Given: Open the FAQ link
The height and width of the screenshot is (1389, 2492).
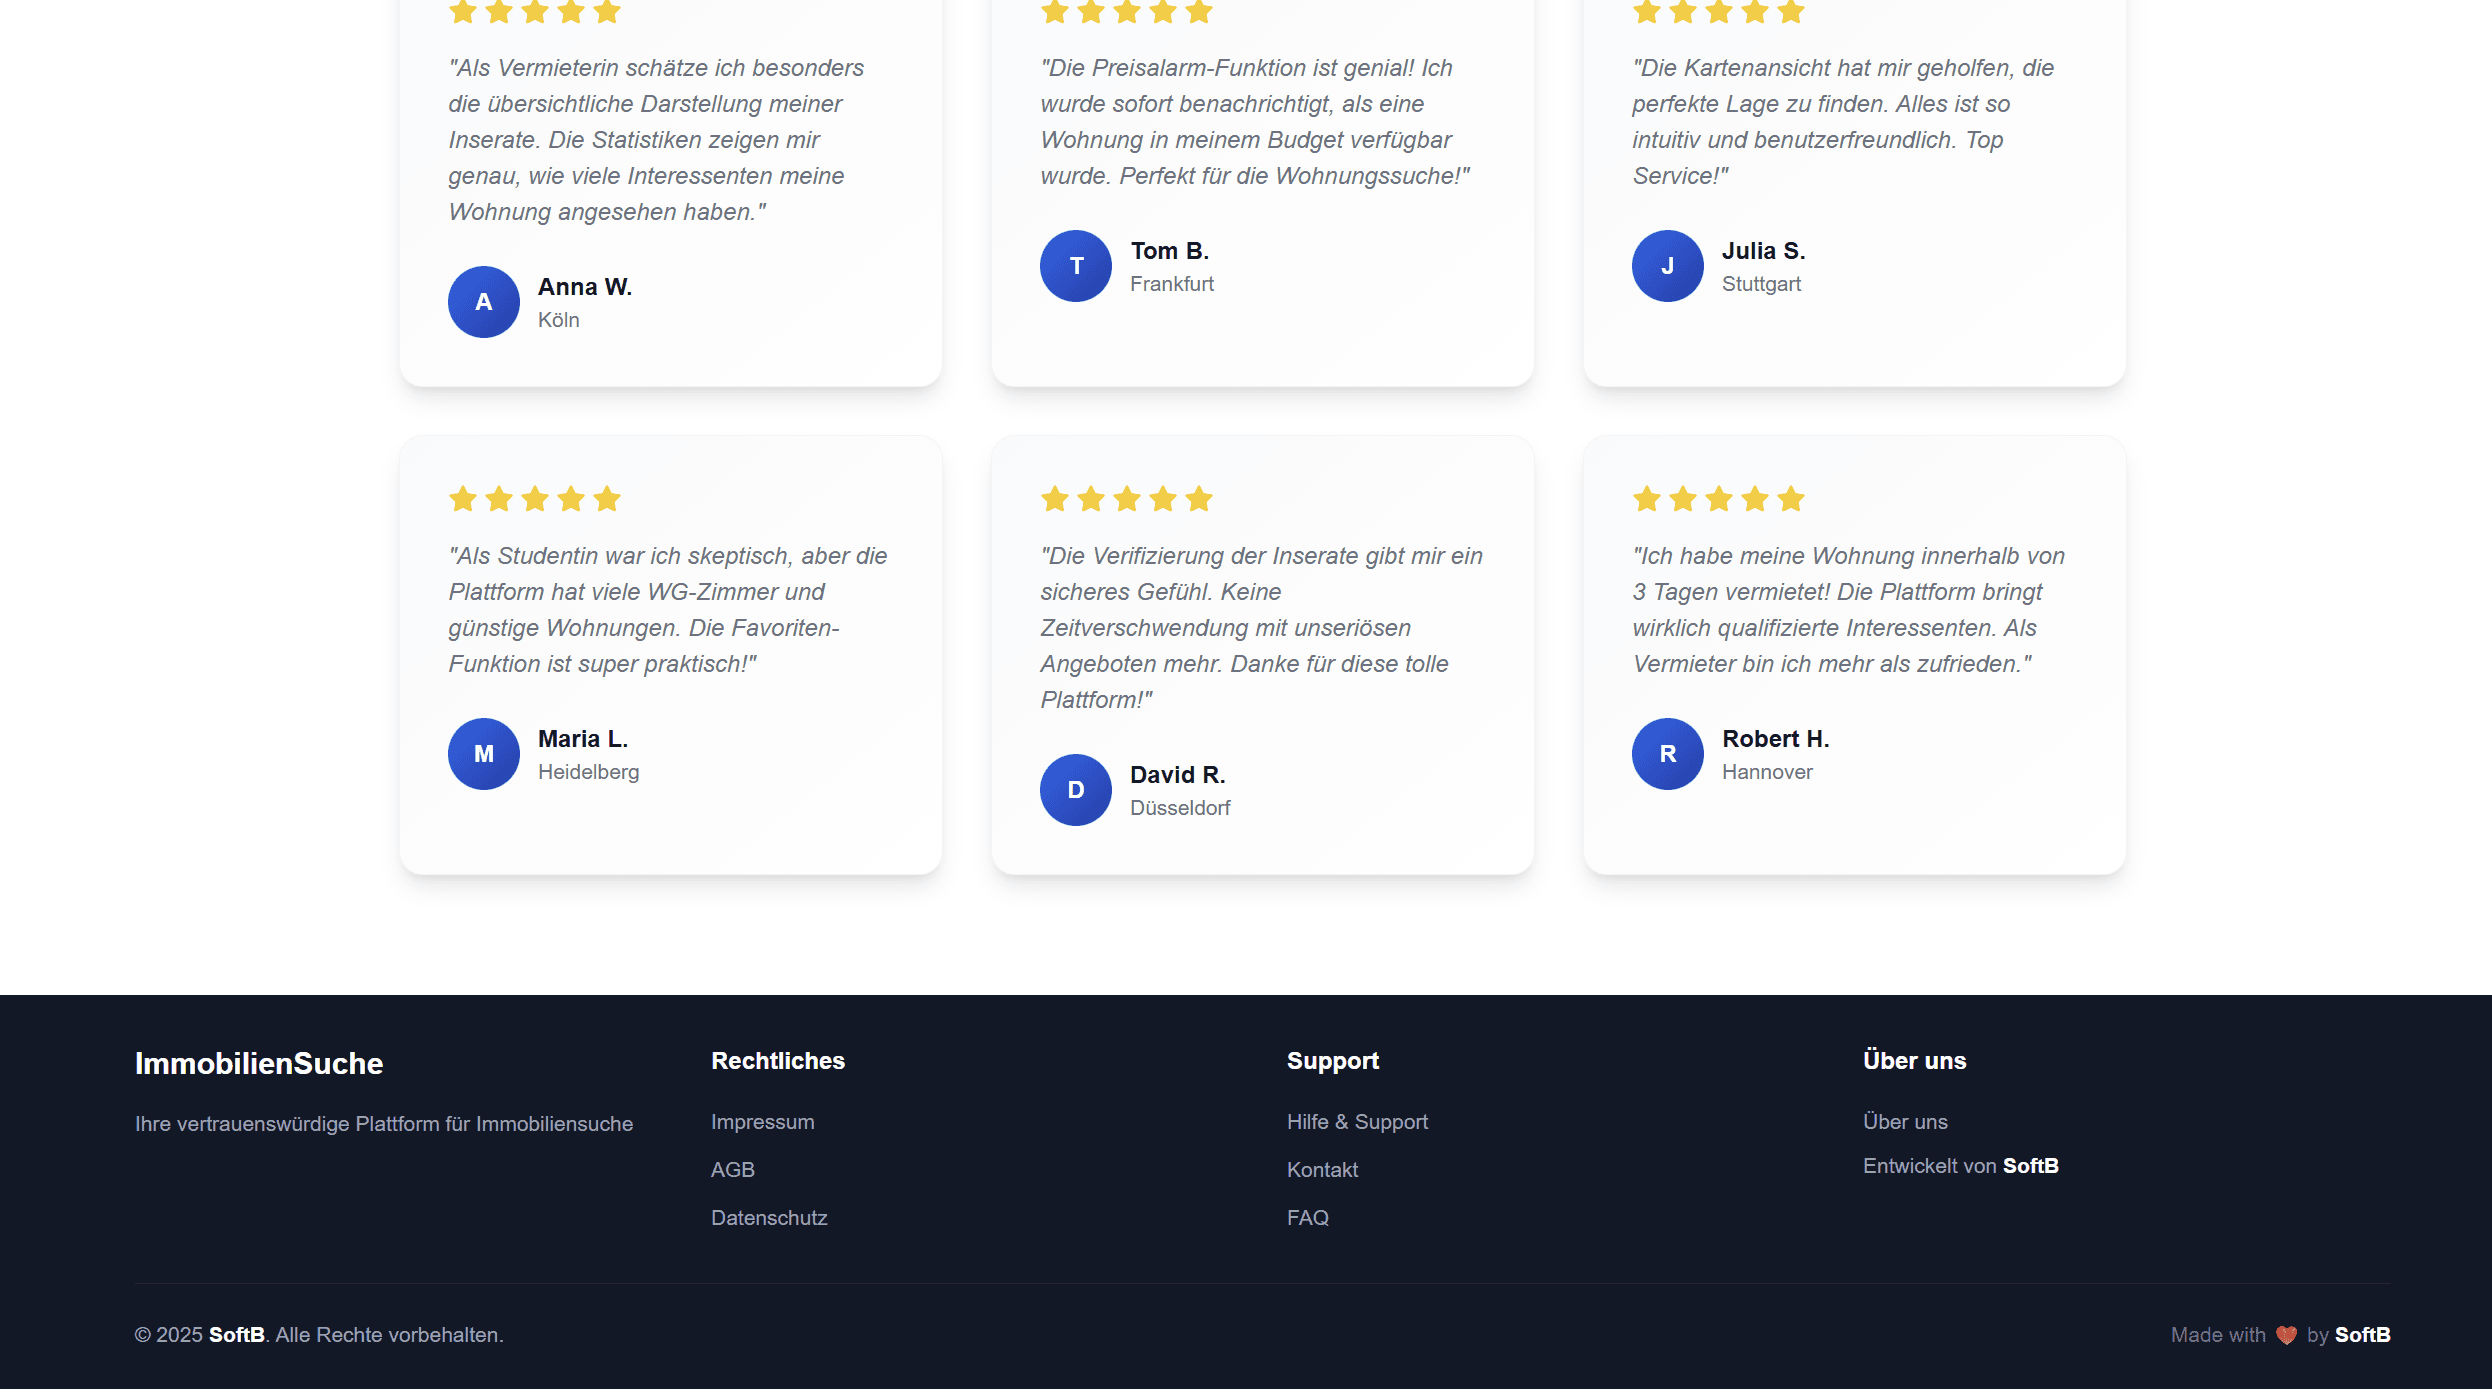Looking at the screenshot, I should pos(1307,1218).
